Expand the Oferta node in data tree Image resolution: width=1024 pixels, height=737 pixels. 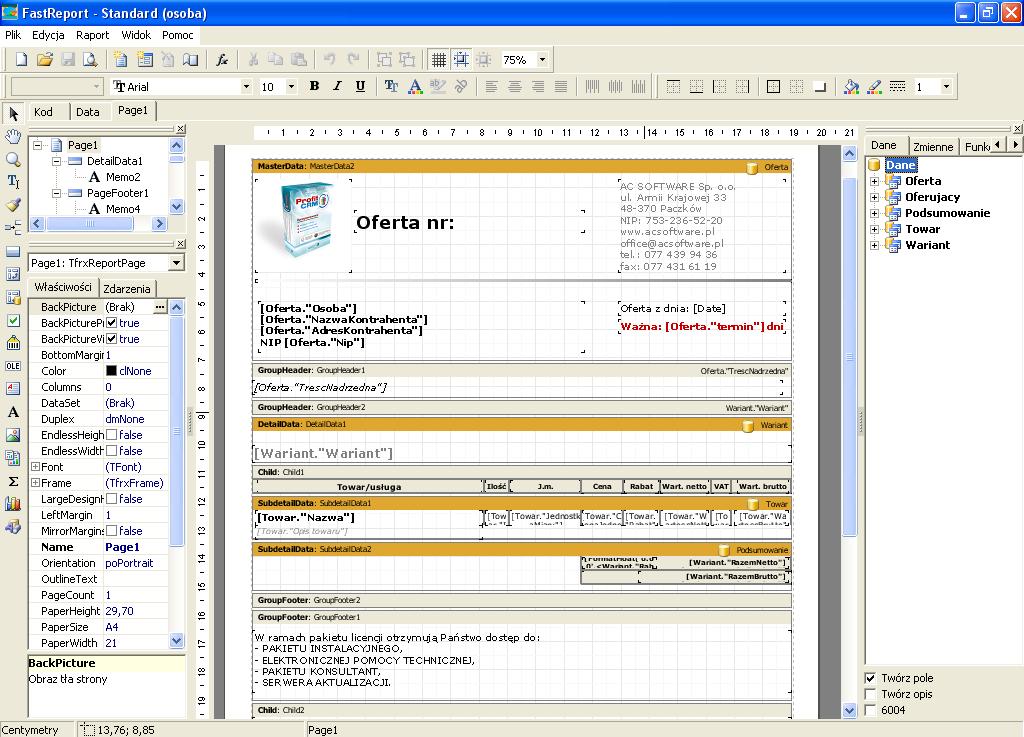coord(874,181)
